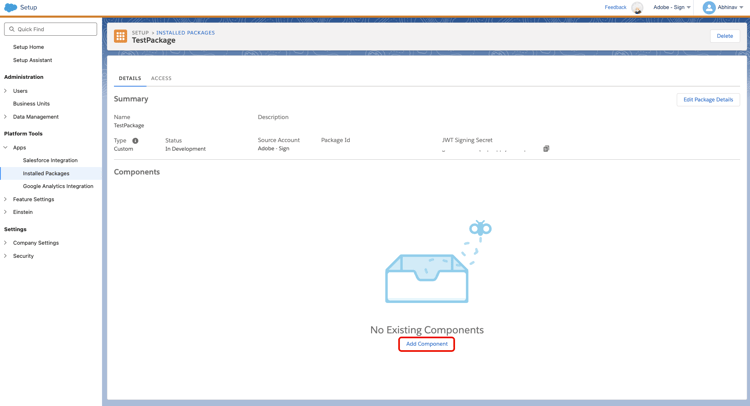This screenshot has width=750, height=406.
Task: Open the Installed Packages grid icon
Action: tap(121, 36)
